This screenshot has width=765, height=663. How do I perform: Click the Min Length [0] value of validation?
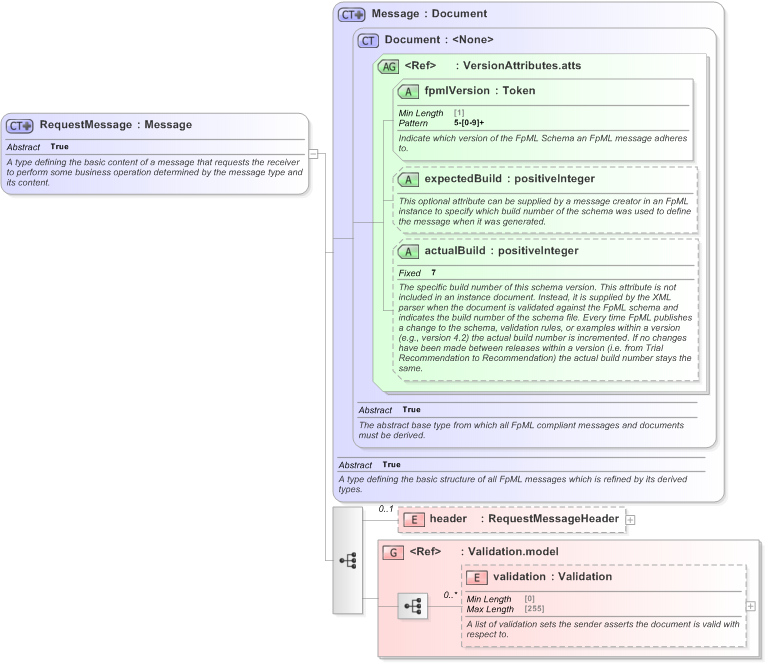(530, 599)
